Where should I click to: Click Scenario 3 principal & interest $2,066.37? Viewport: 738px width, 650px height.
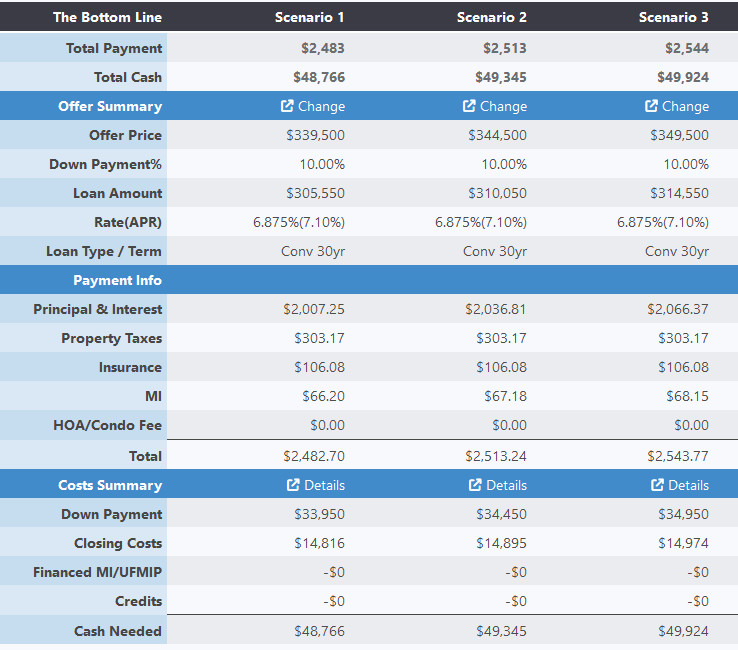(677, 309)
